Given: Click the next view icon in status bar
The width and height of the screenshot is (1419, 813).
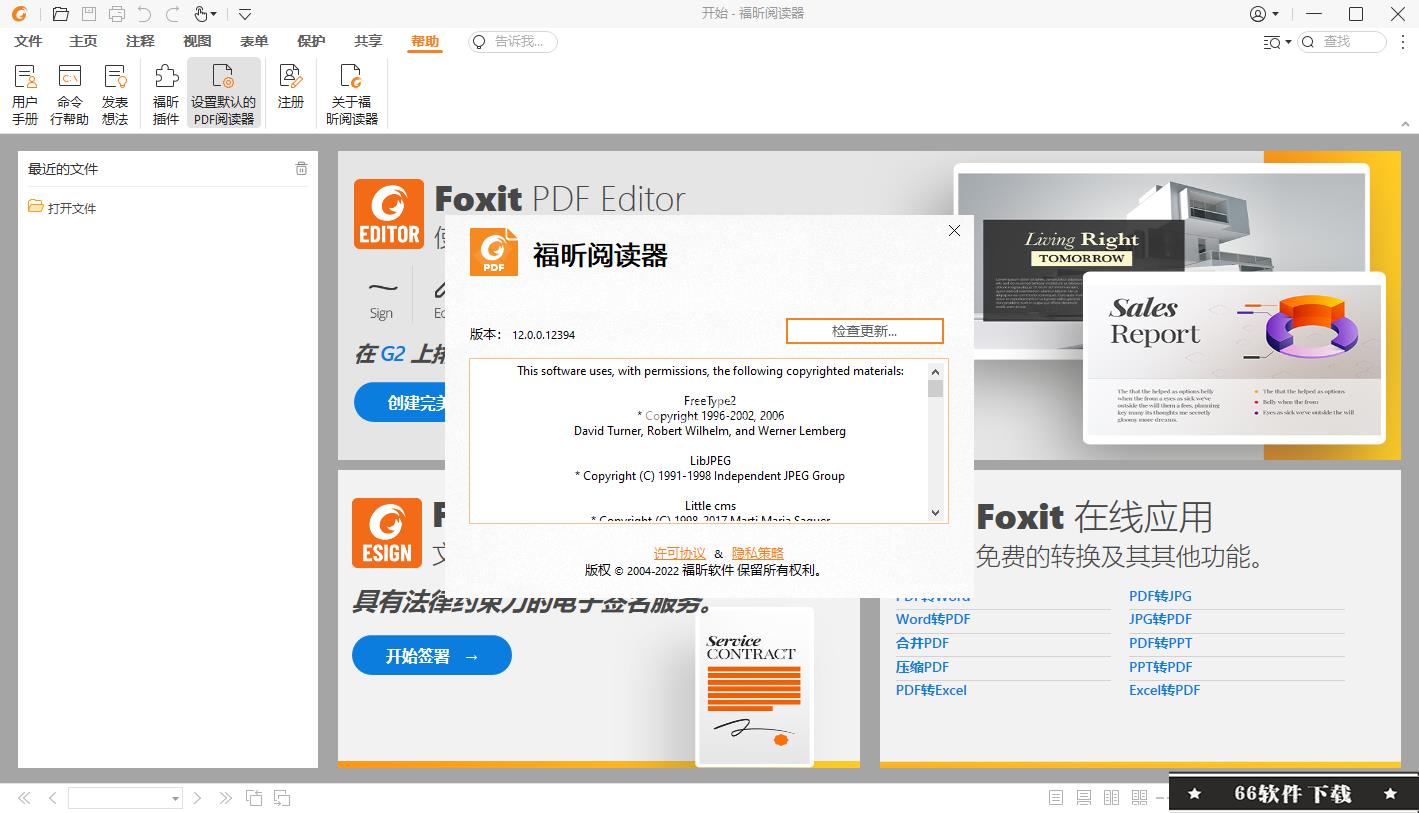Looking at the screenshot, I should [282, 798].
